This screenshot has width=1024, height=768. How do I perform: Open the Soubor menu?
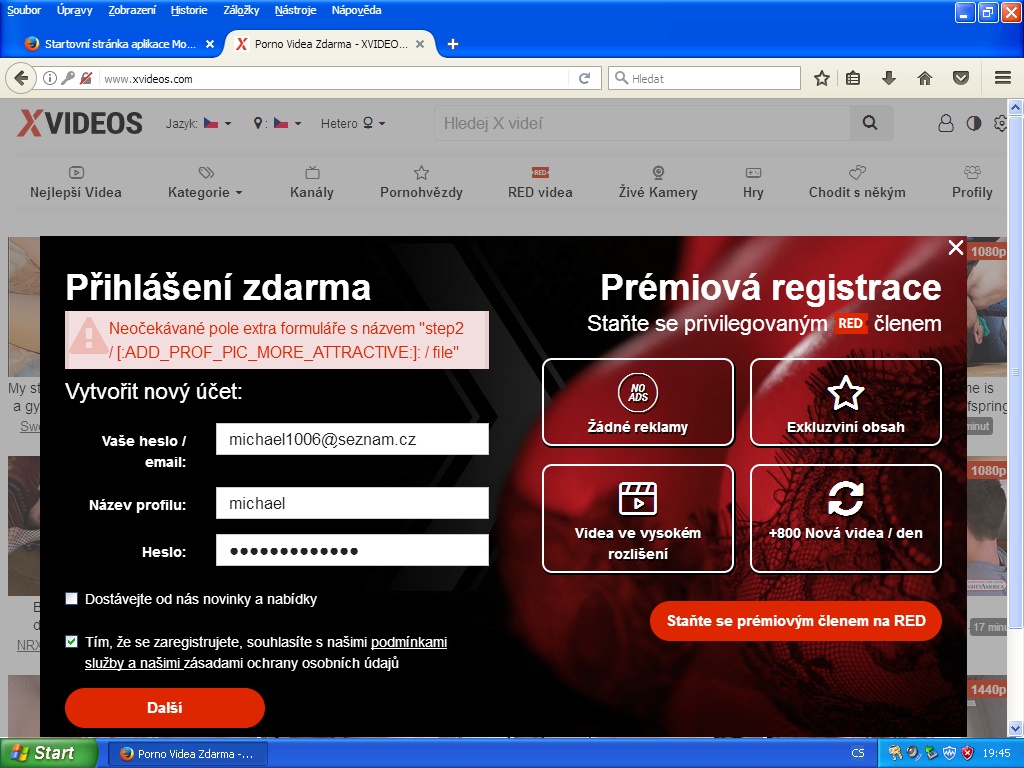tap(24, 10)
